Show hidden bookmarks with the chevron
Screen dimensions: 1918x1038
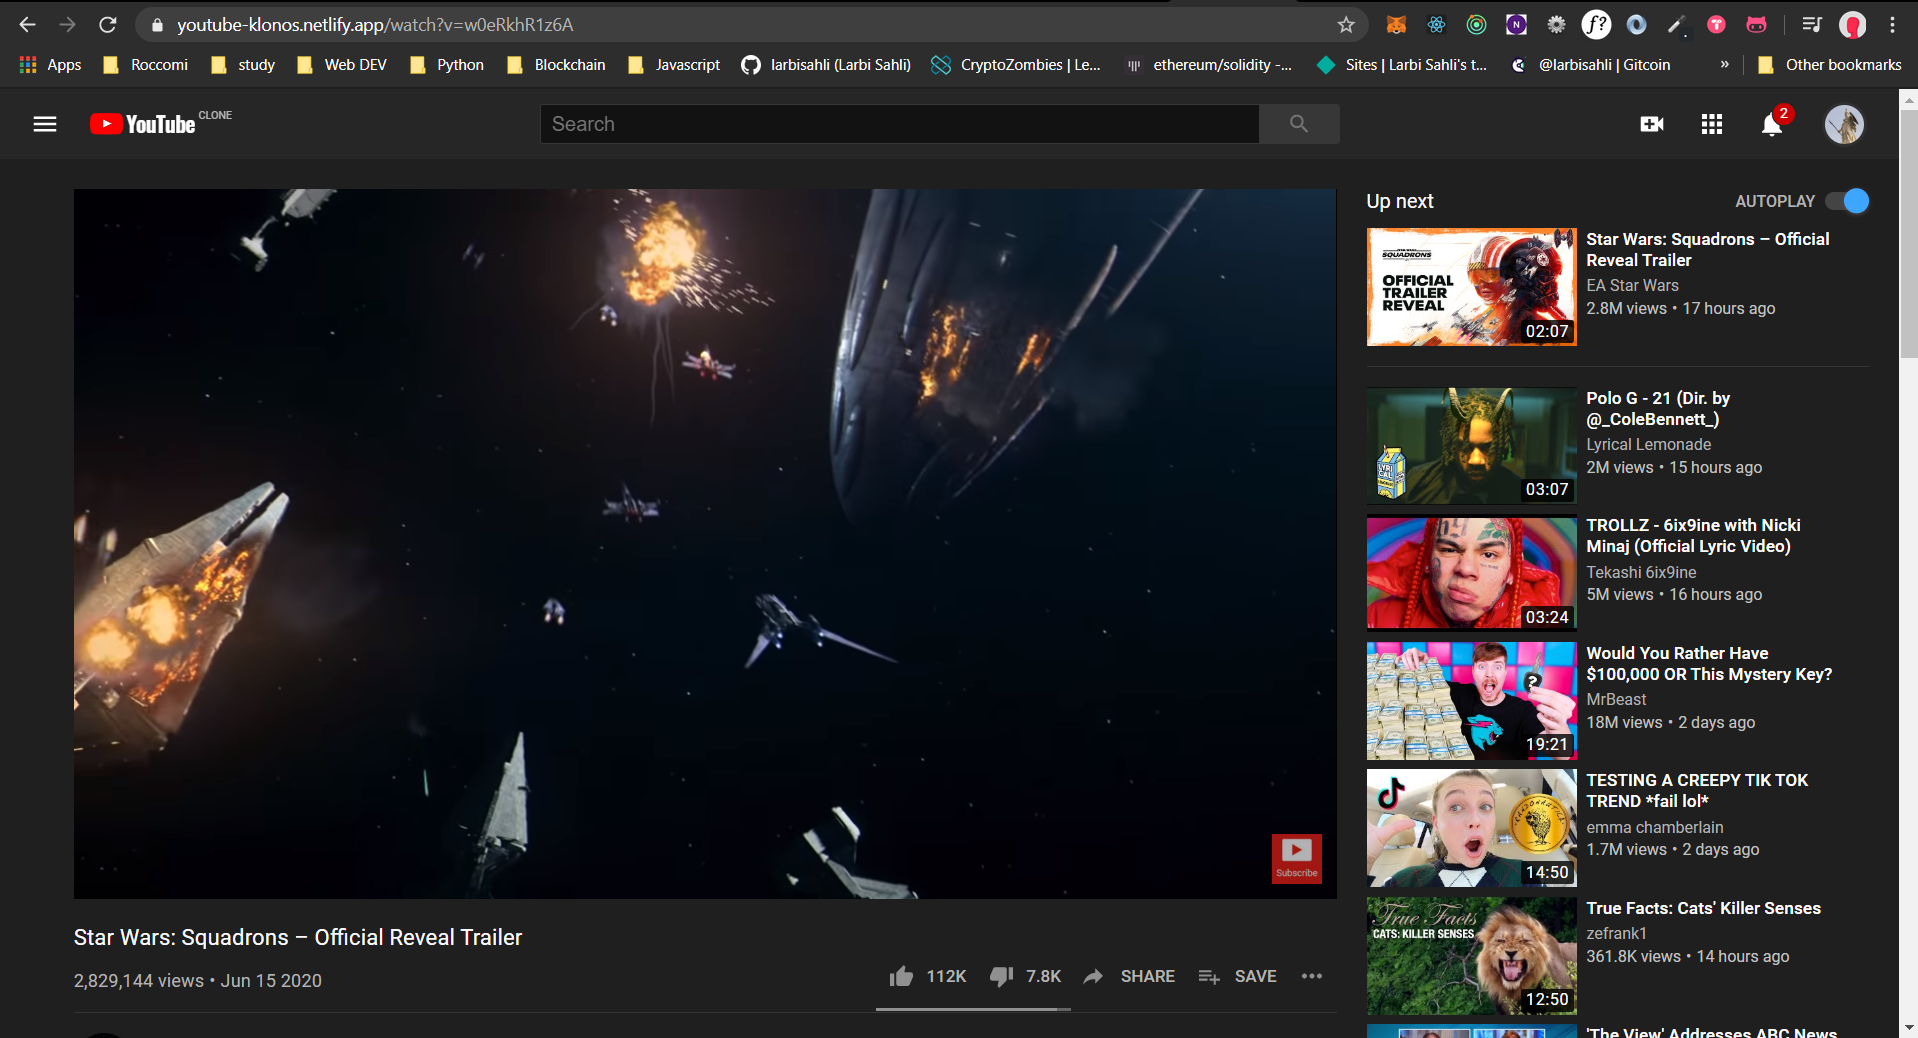(1724, 64)
